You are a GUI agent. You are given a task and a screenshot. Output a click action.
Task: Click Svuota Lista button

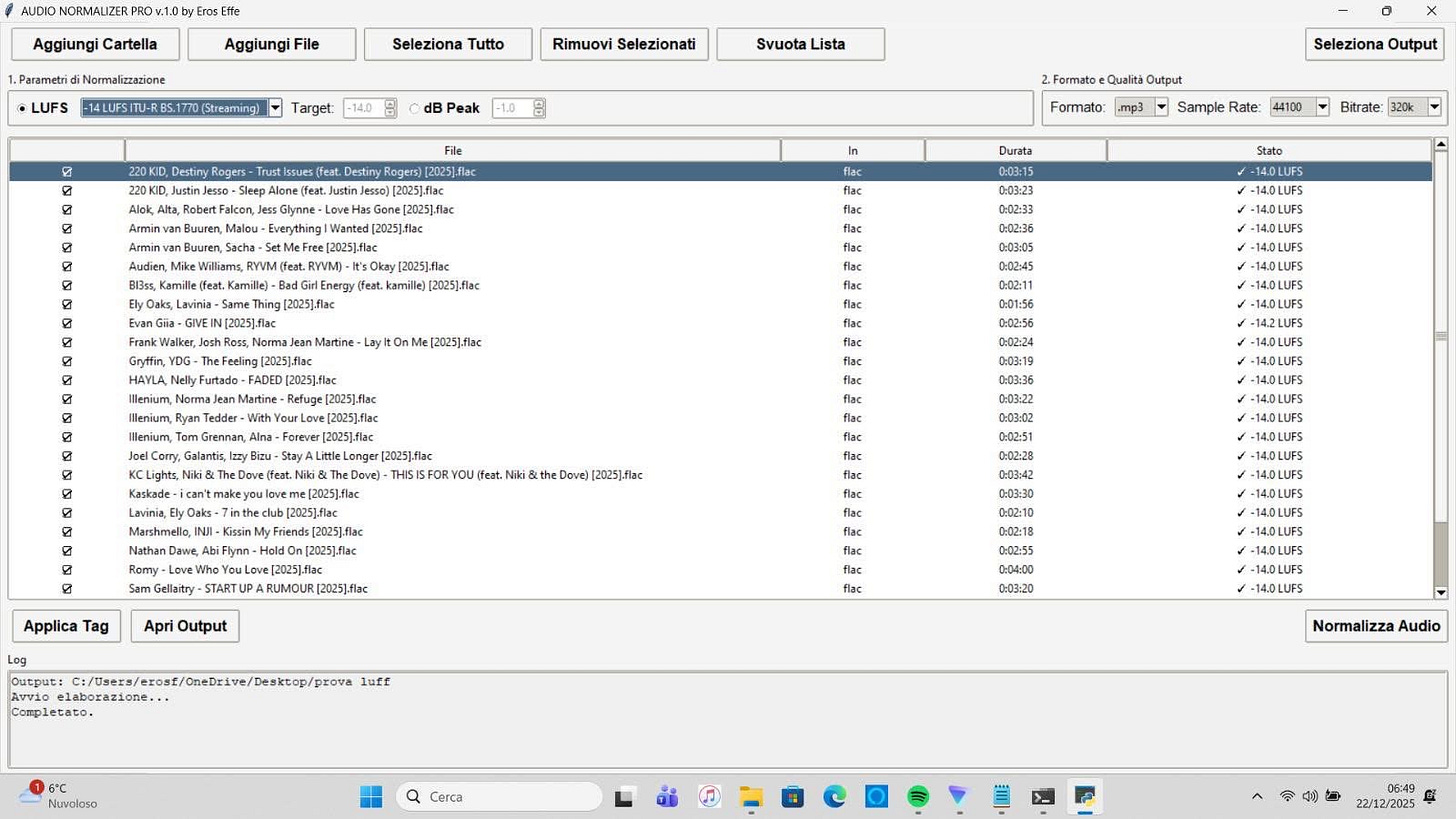[x=800, y=44]
